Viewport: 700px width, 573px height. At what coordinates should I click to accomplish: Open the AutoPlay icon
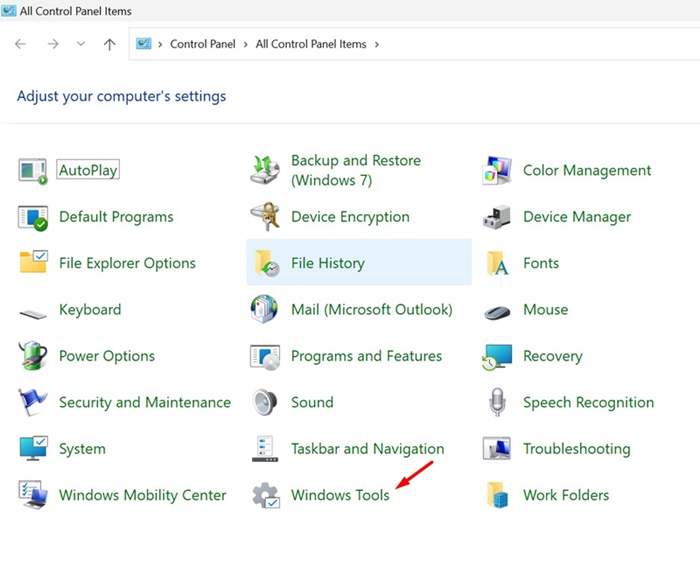click(32, 170)
